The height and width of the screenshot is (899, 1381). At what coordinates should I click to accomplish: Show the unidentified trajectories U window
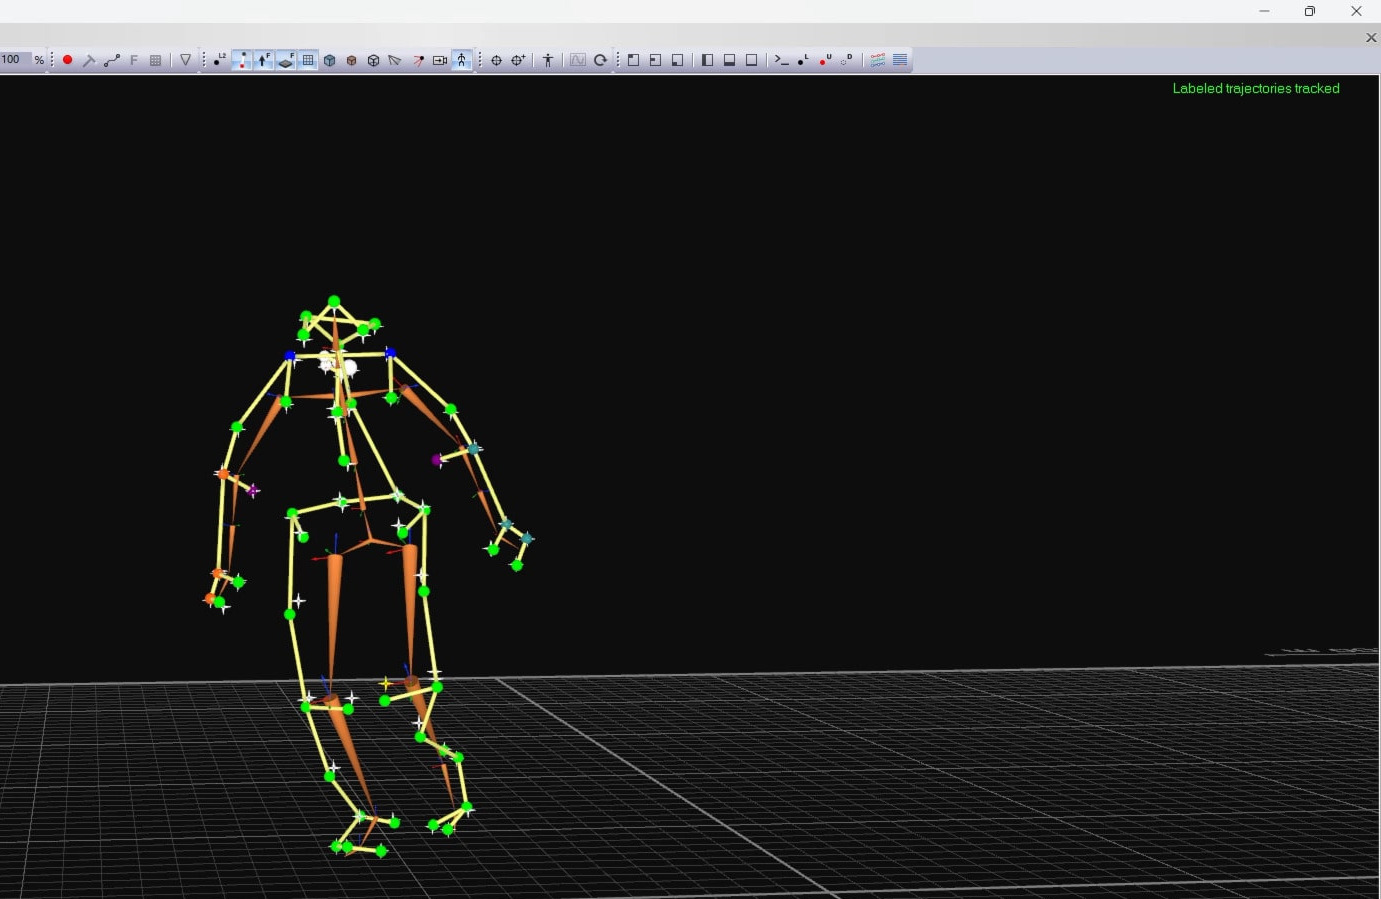coord(825,60)
